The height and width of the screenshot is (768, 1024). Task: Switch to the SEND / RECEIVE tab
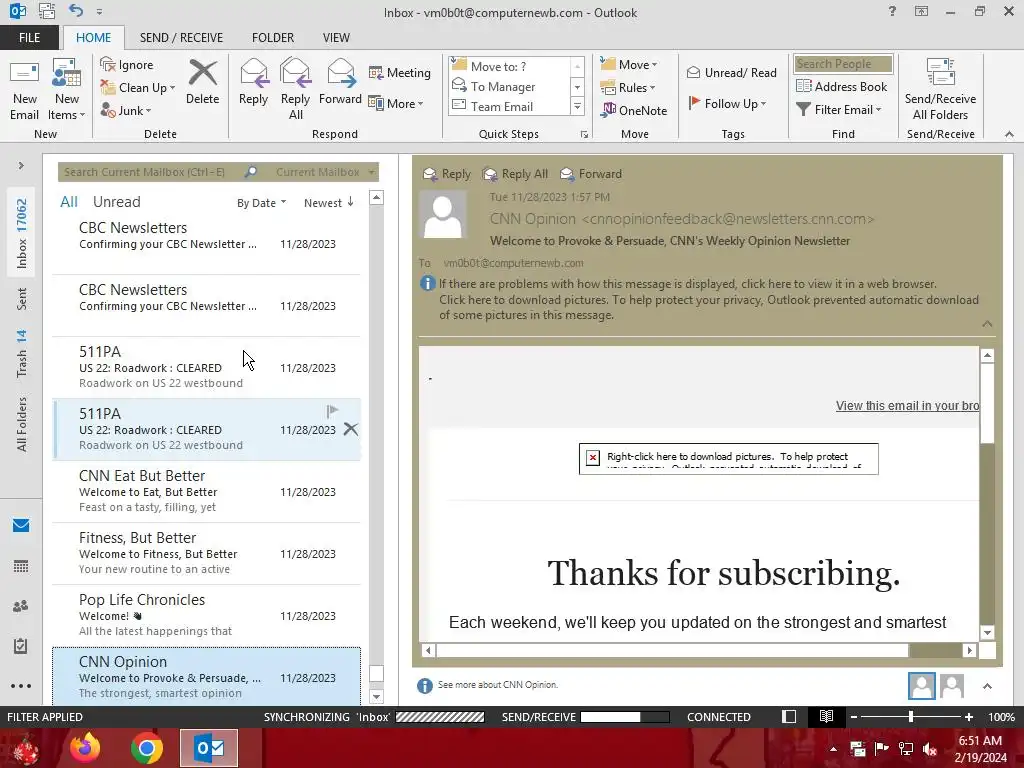tap(182, 38)
